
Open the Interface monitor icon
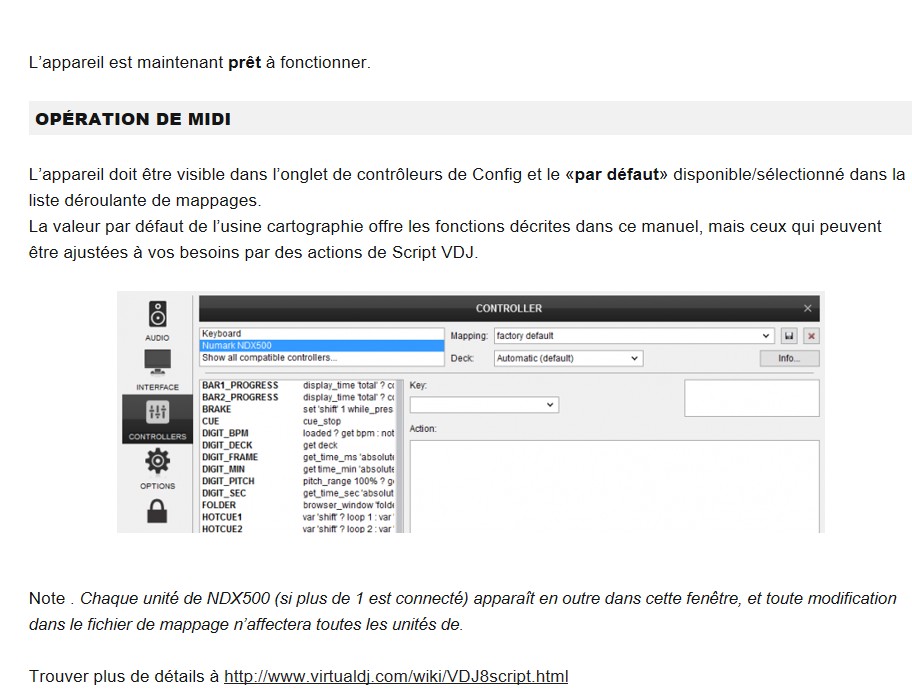pos(157,362)
